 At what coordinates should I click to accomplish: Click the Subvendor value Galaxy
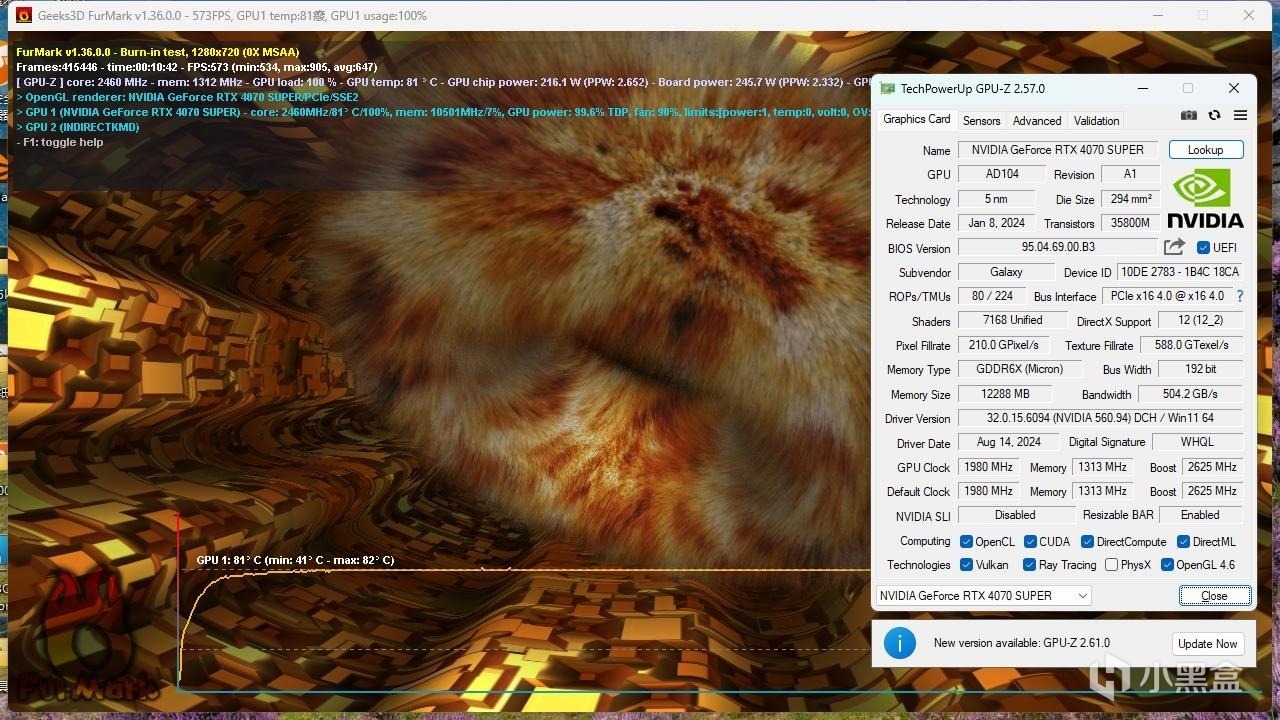point(1006,272)
